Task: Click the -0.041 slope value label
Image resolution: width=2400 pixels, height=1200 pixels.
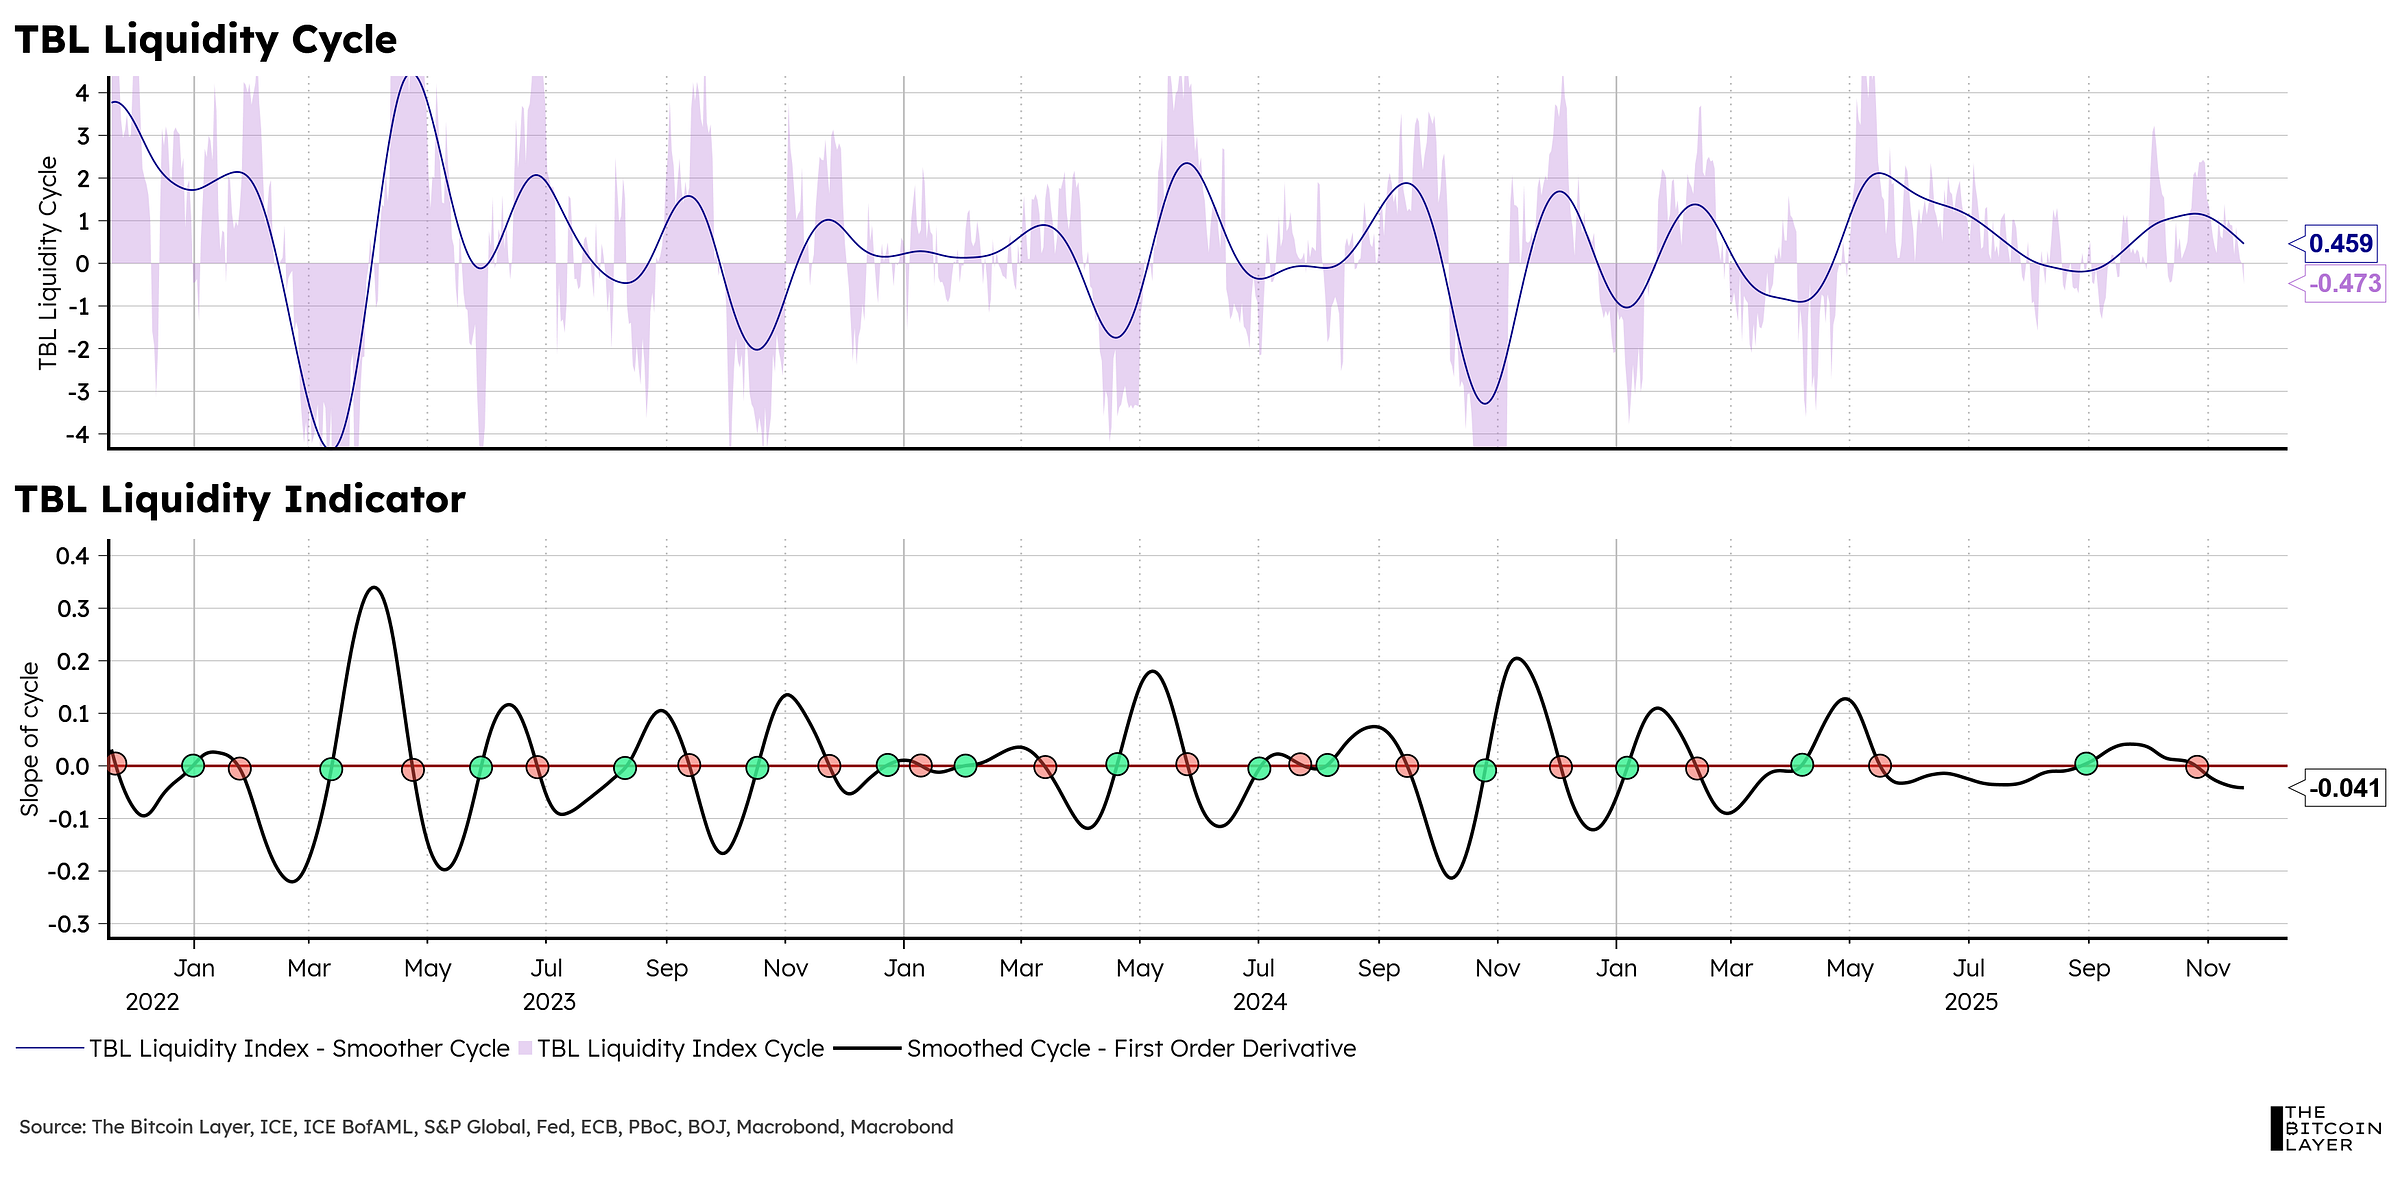Action: [2346, 788]
